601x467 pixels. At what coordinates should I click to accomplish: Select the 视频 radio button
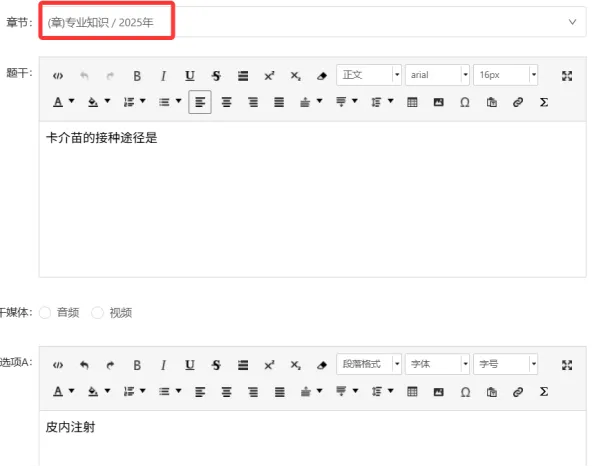click(x=97, y=312)
